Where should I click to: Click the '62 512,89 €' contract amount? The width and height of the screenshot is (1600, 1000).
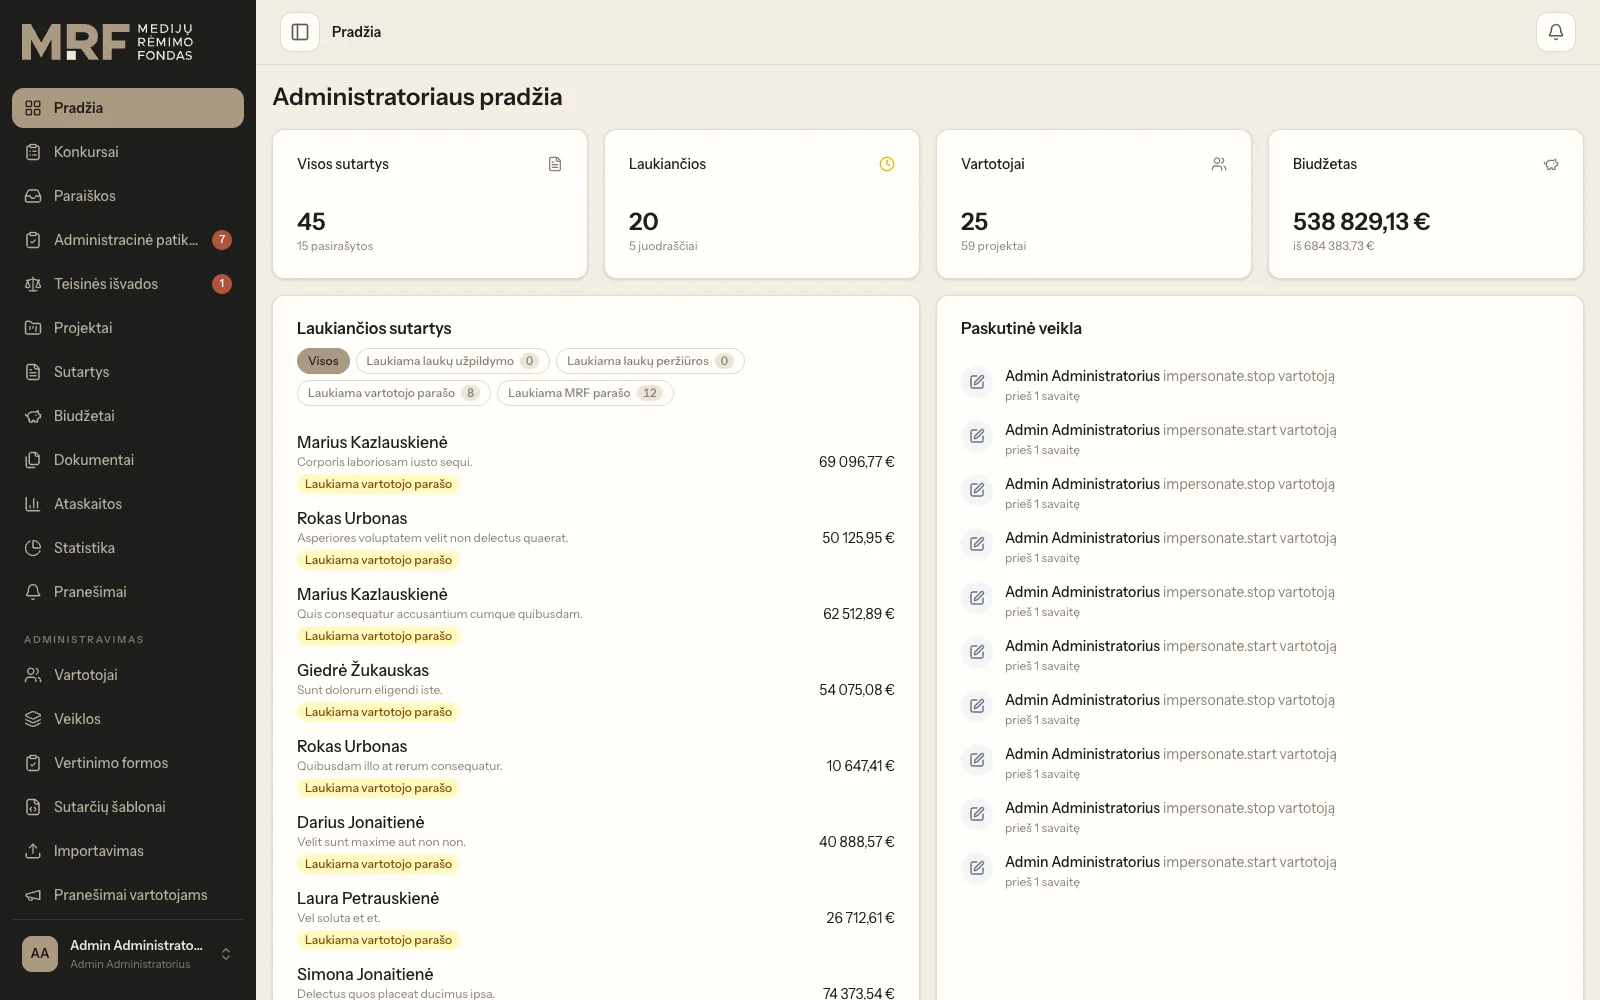(x=858, y=614)
